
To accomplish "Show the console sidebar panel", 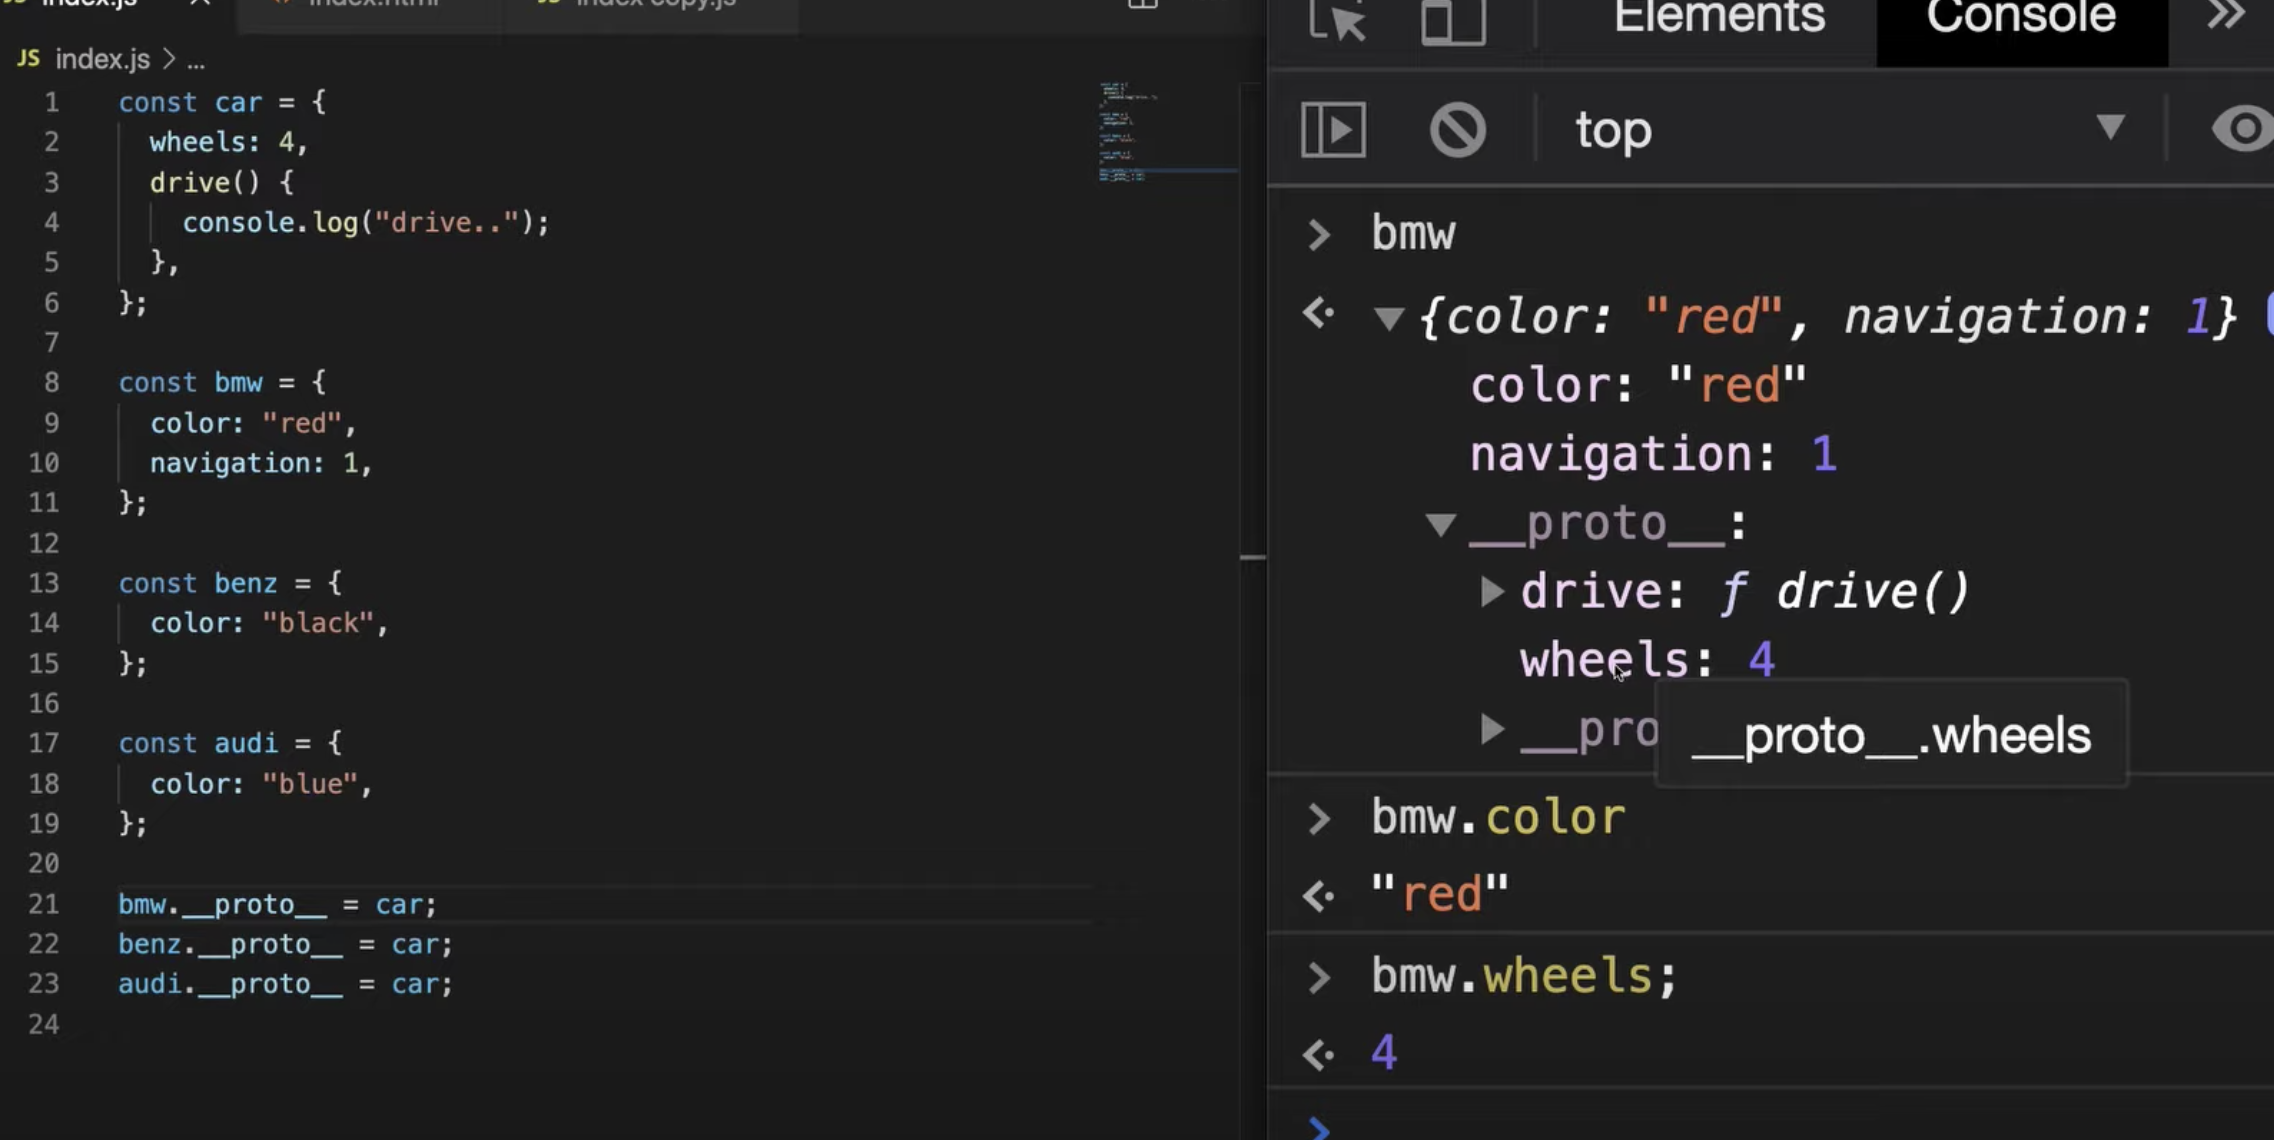I will (x=1333, y=130).
